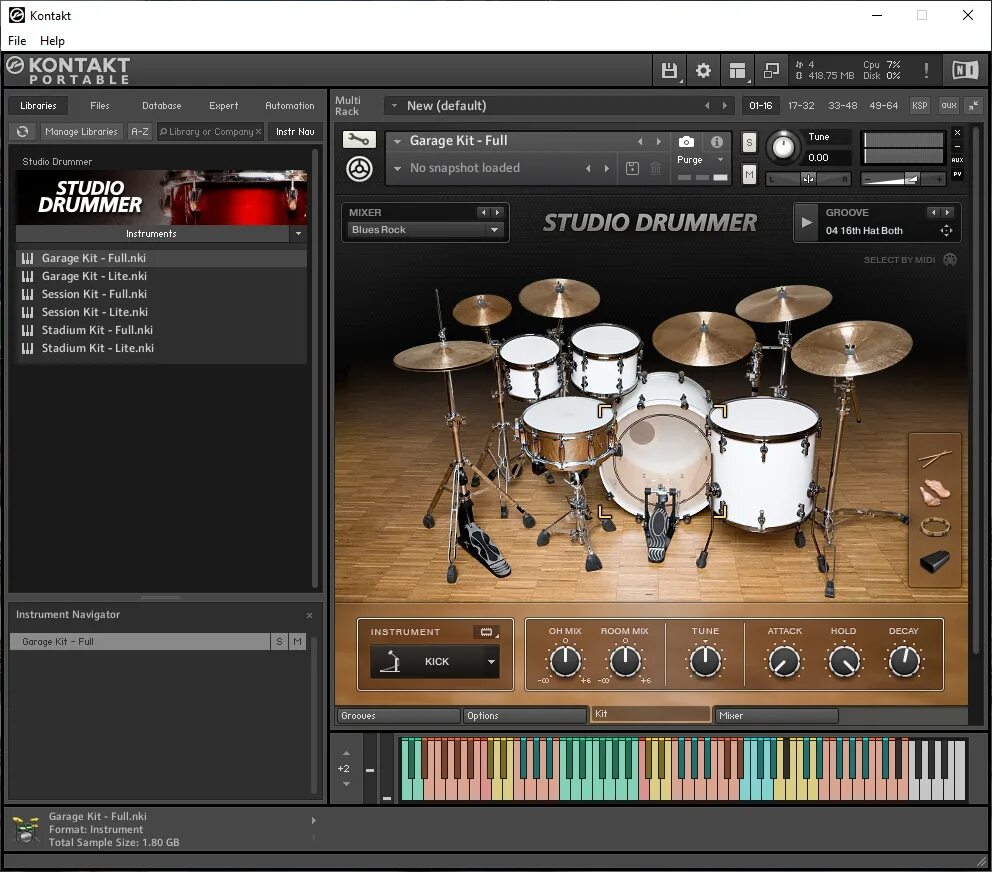This screenshot has height=872, width=992.
Task: Solo Garage Kit in Instrument Navigator
Action: 279,642
